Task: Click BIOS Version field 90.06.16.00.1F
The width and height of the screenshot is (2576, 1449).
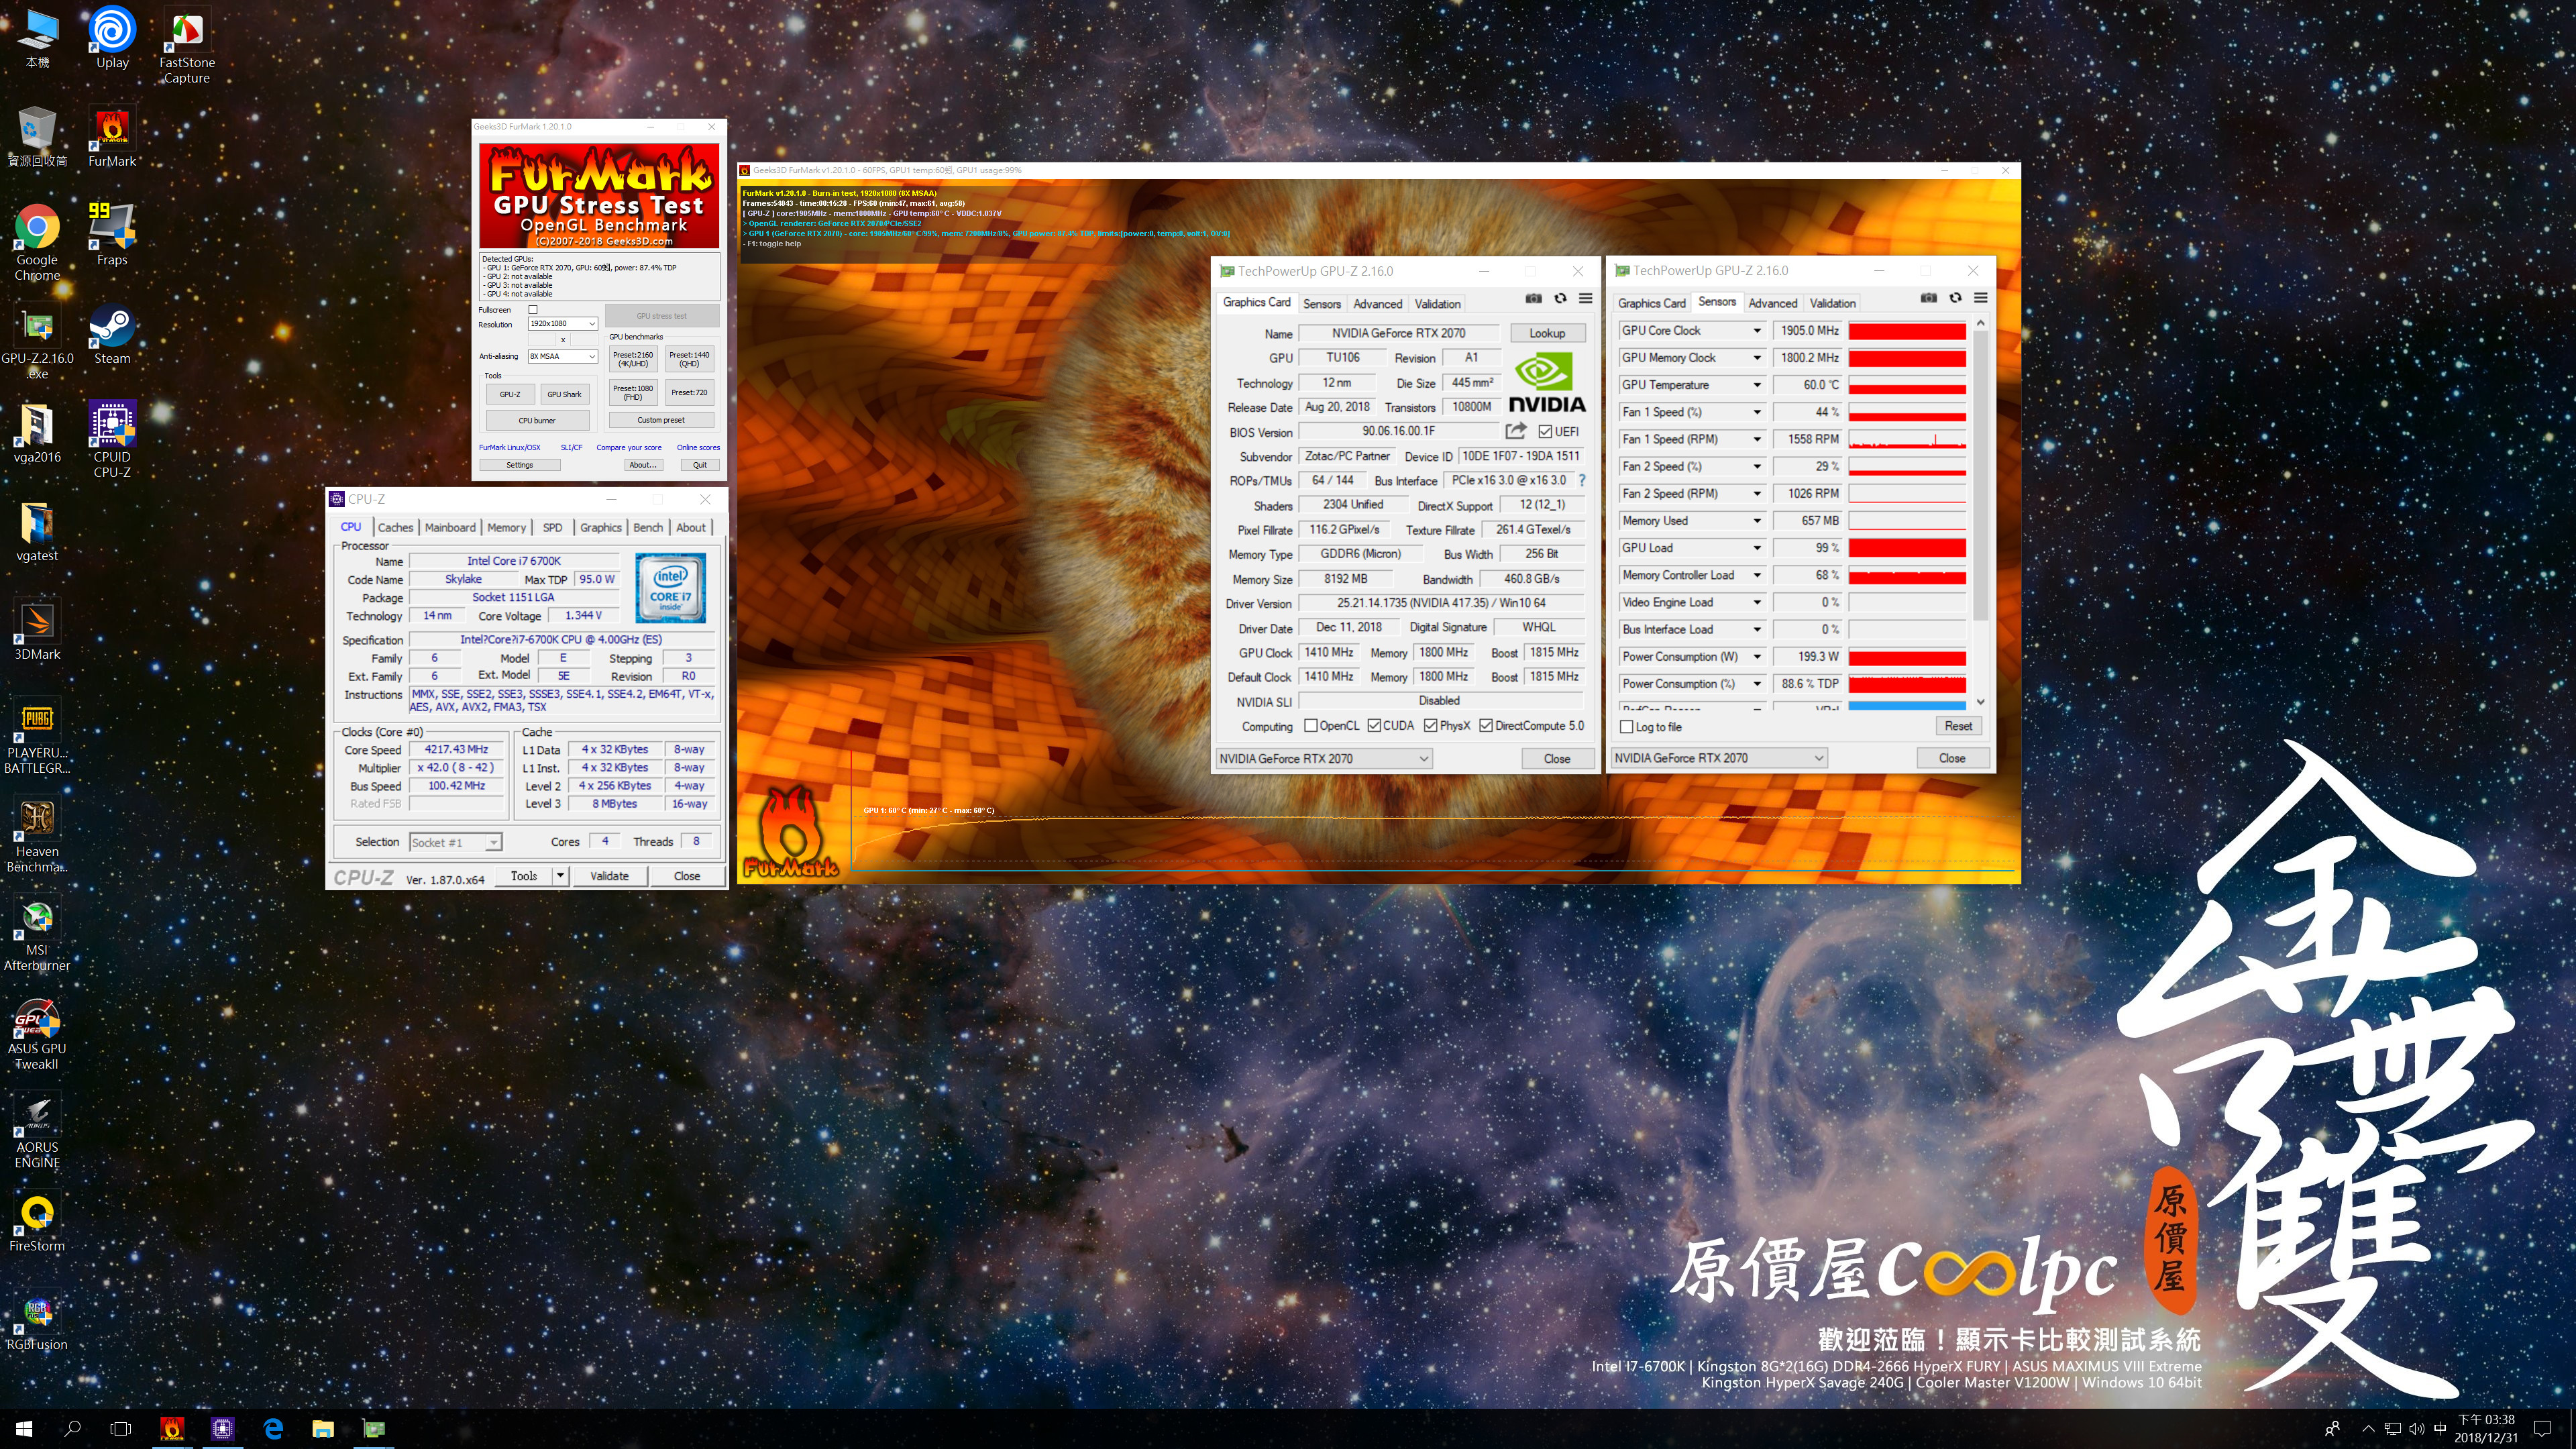Action: [1398, 431]
